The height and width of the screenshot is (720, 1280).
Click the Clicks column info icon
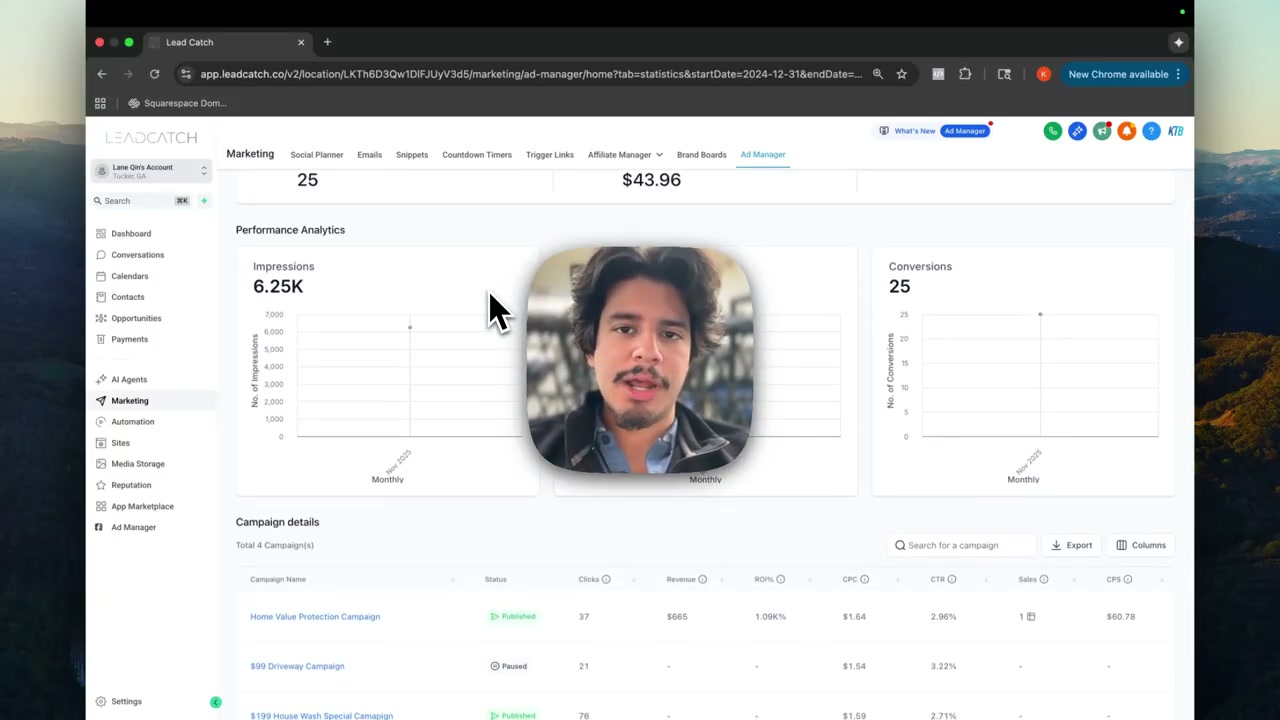click(x=606, y=579)
